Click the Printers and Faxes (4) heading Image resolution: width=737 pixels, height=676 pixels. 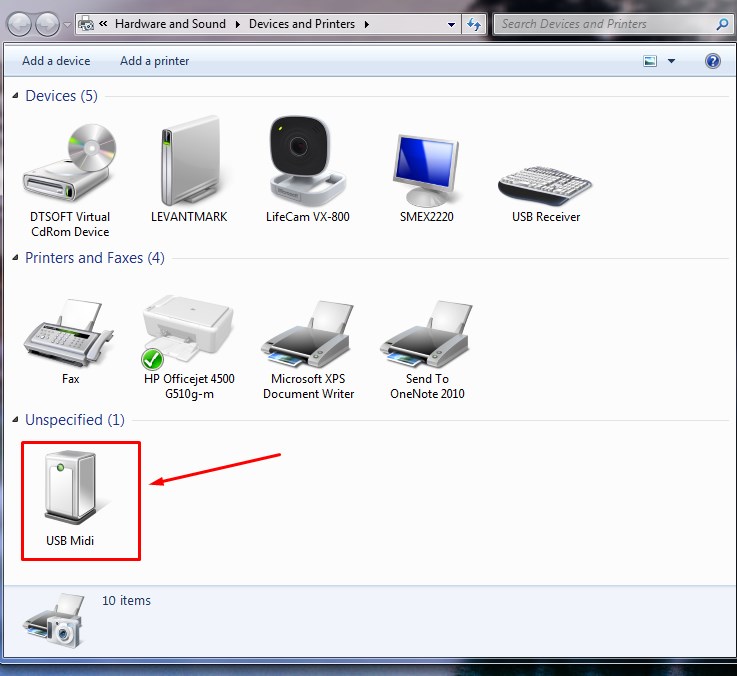point(94,258)
